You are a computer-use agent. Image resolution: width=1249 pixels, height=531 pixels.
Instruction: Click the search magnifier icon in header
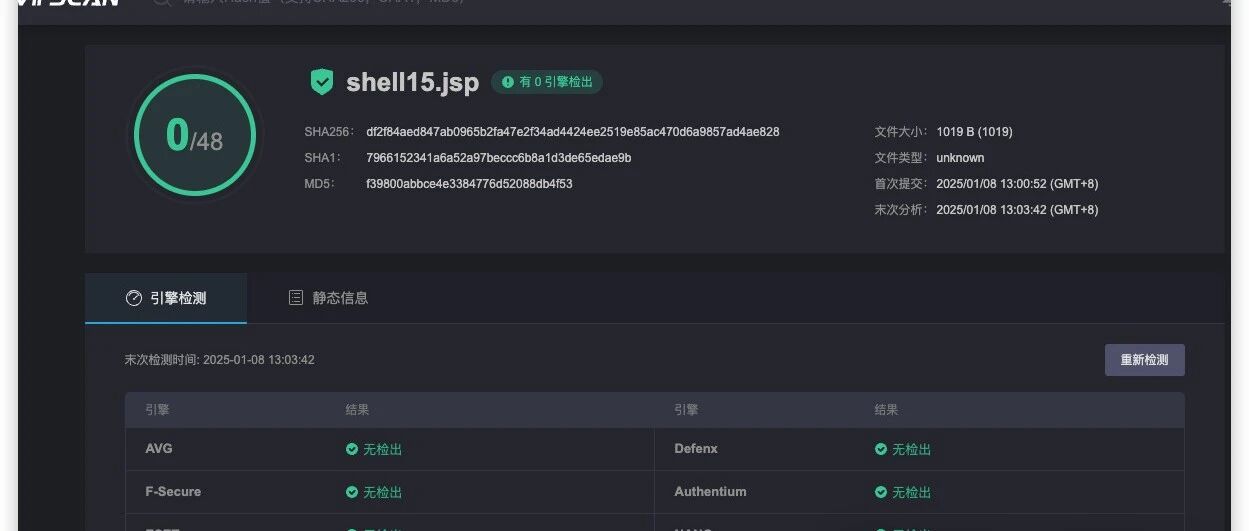tap(161, 3)
